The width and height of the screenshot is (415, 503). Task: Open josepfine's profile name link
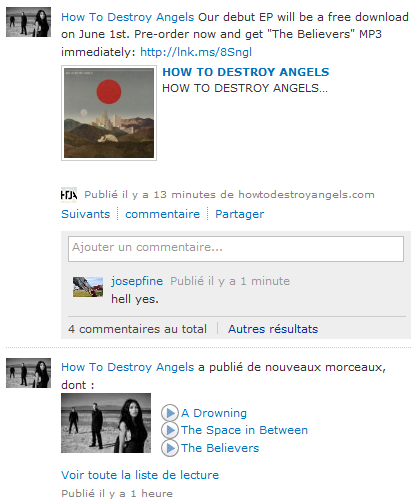pyautogui.click(x=137, y=281)
